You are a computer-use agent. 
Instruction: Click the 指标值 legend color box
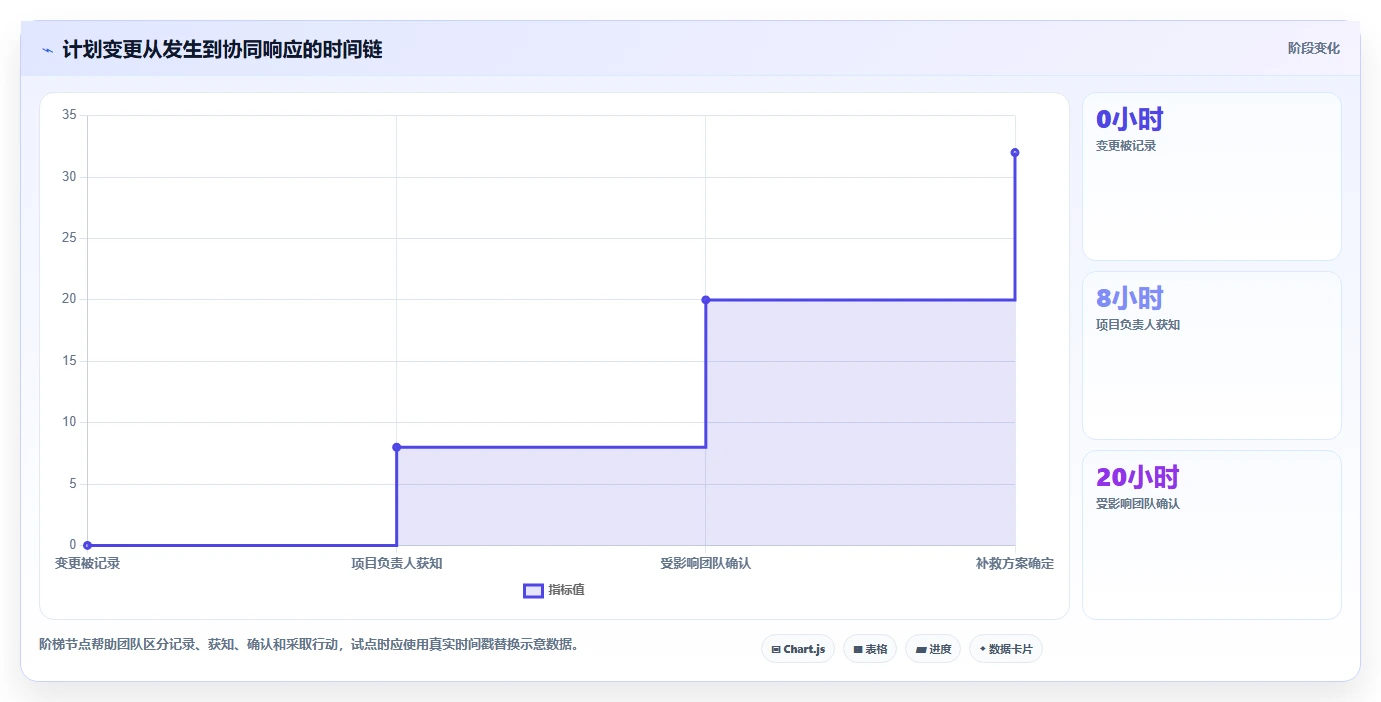click(x=533, y=590)
